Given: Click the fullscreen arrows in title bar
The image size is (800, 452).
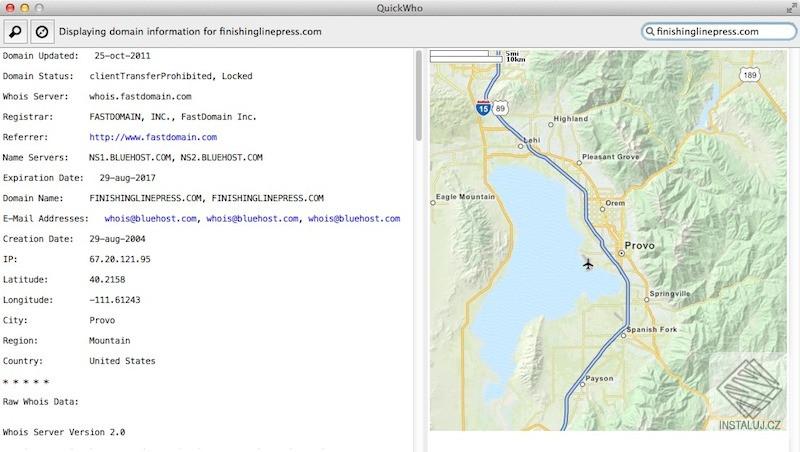Looking at the screenshot, I should (x=789, y=8).
